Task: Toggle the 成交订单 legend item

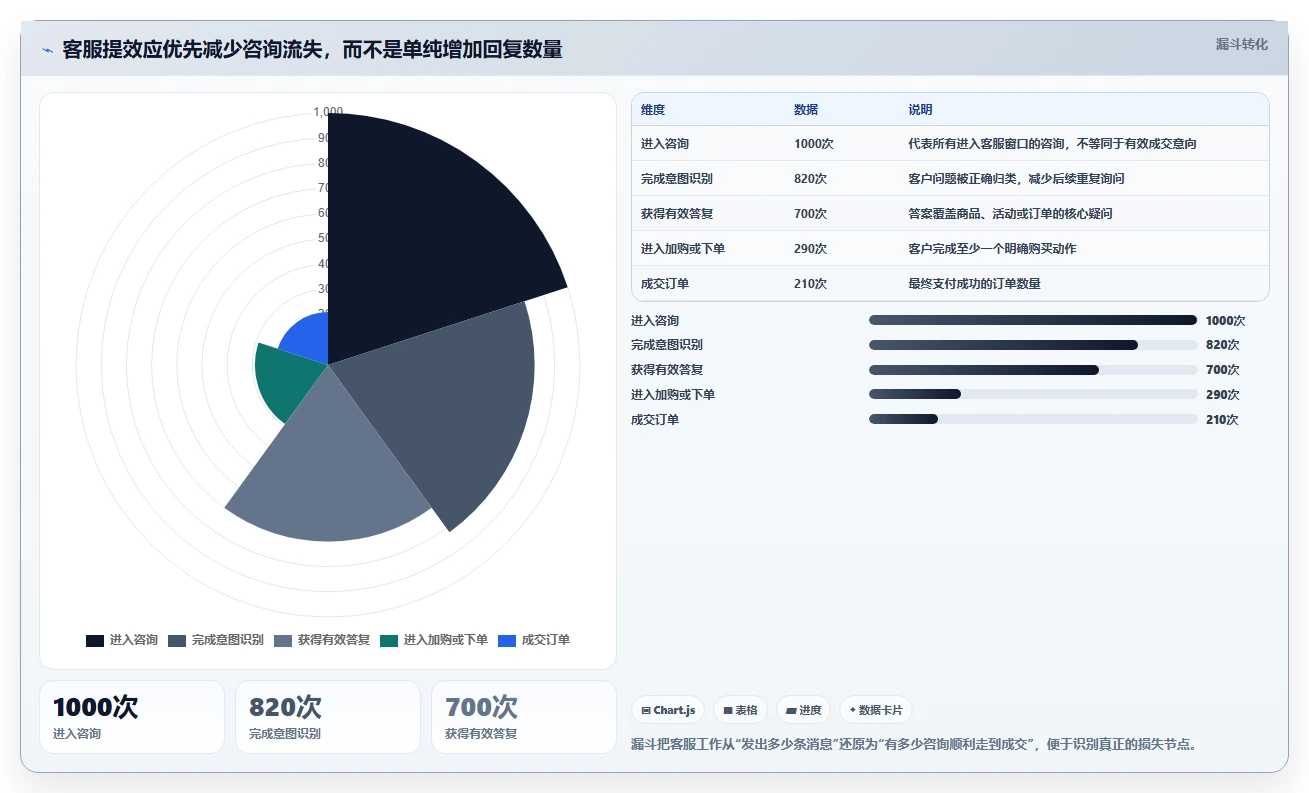Action: tap(534, 640)
